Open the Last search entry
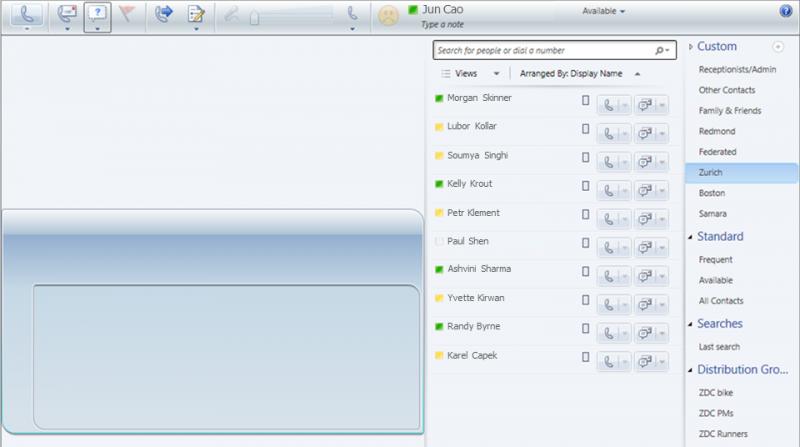 click(719, 347)
